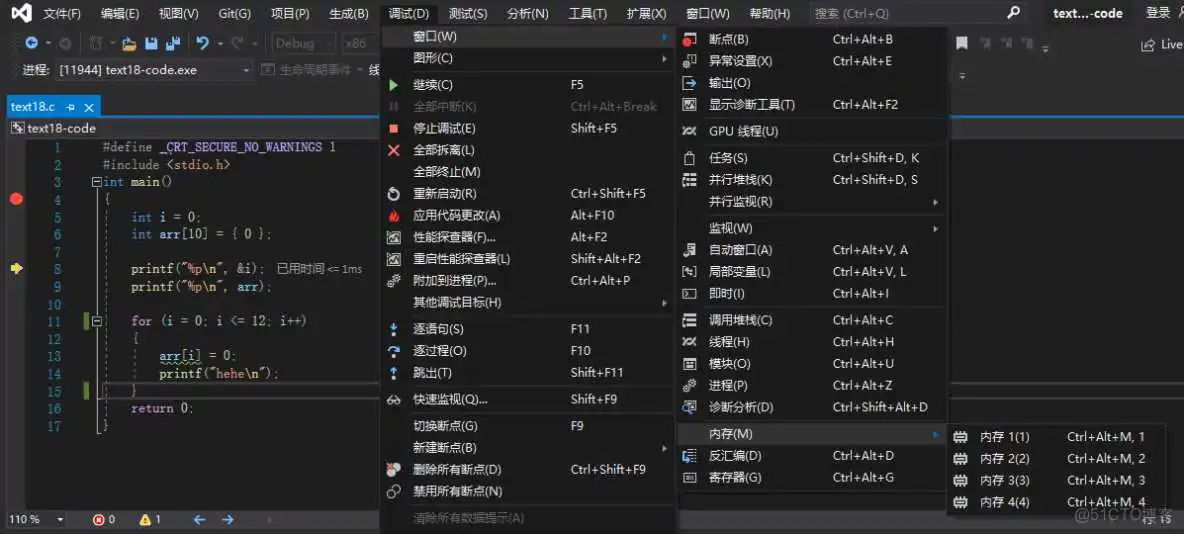1184x534 pixels.
Task: Click the Open File folder icon
Action: [x=128, y=44]
